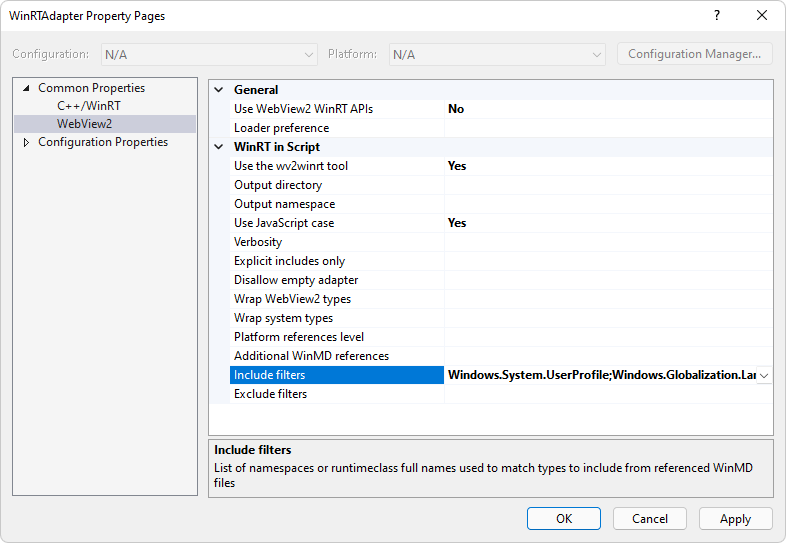Select the Wrap WebView2 types property
Viewport: 786px width, 543px height.
337,299
